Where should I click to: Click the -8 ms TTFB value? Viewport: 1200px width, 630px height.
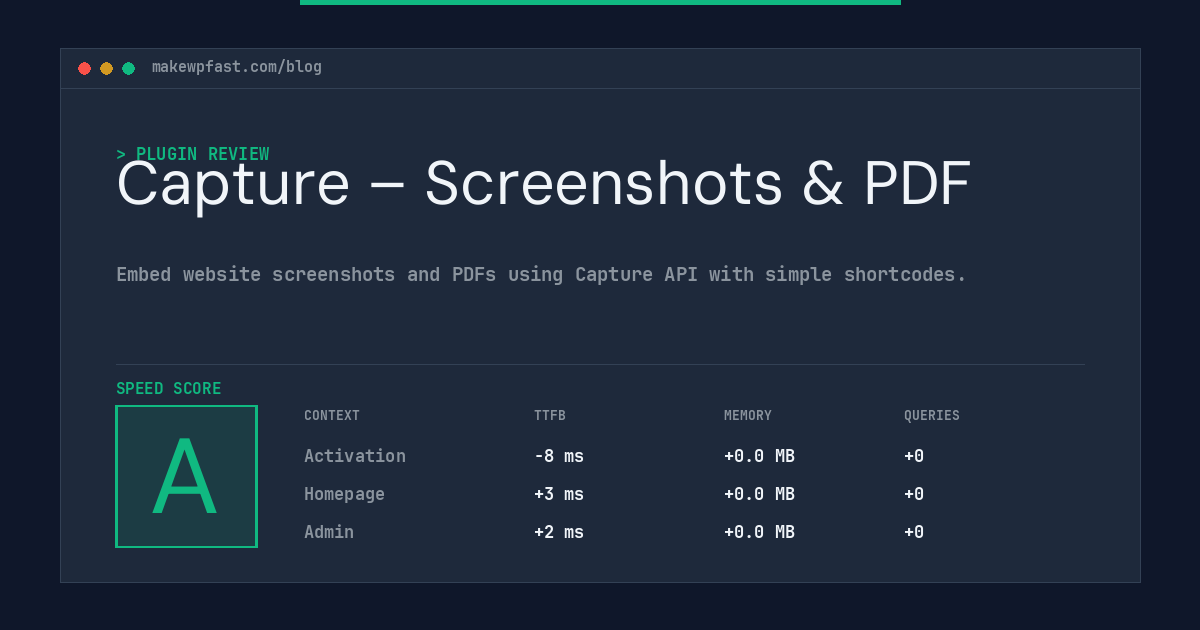pyautogui.click(x=559, y=456)
